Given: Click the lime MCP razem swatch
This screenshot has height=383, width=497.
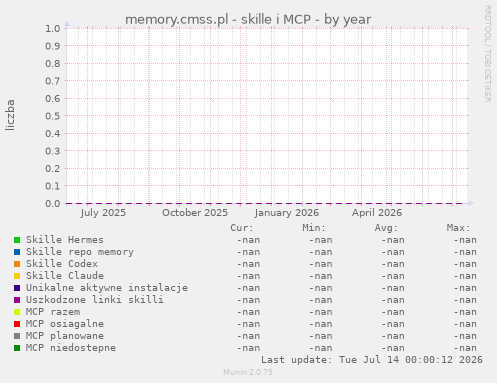Looking at the screenshot, I should point(17,312).
